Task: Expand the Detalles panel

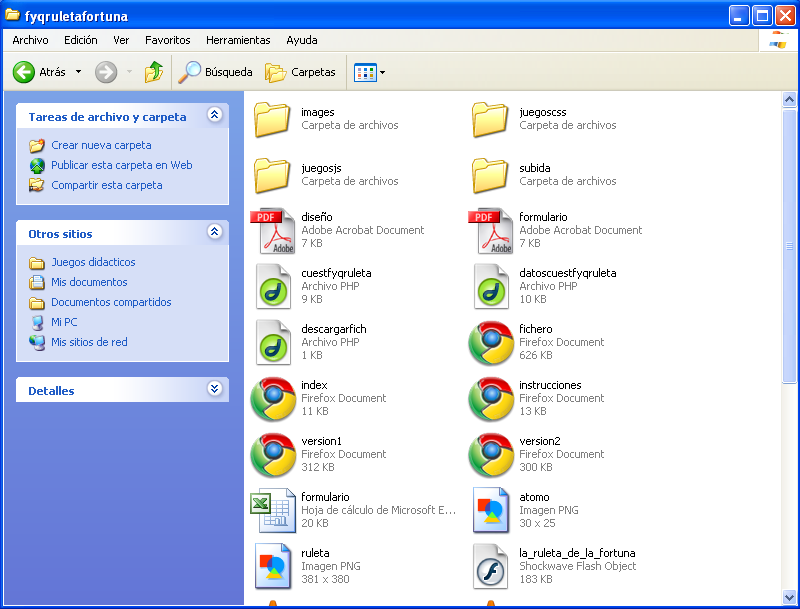Action: click(x=214, y=389)
